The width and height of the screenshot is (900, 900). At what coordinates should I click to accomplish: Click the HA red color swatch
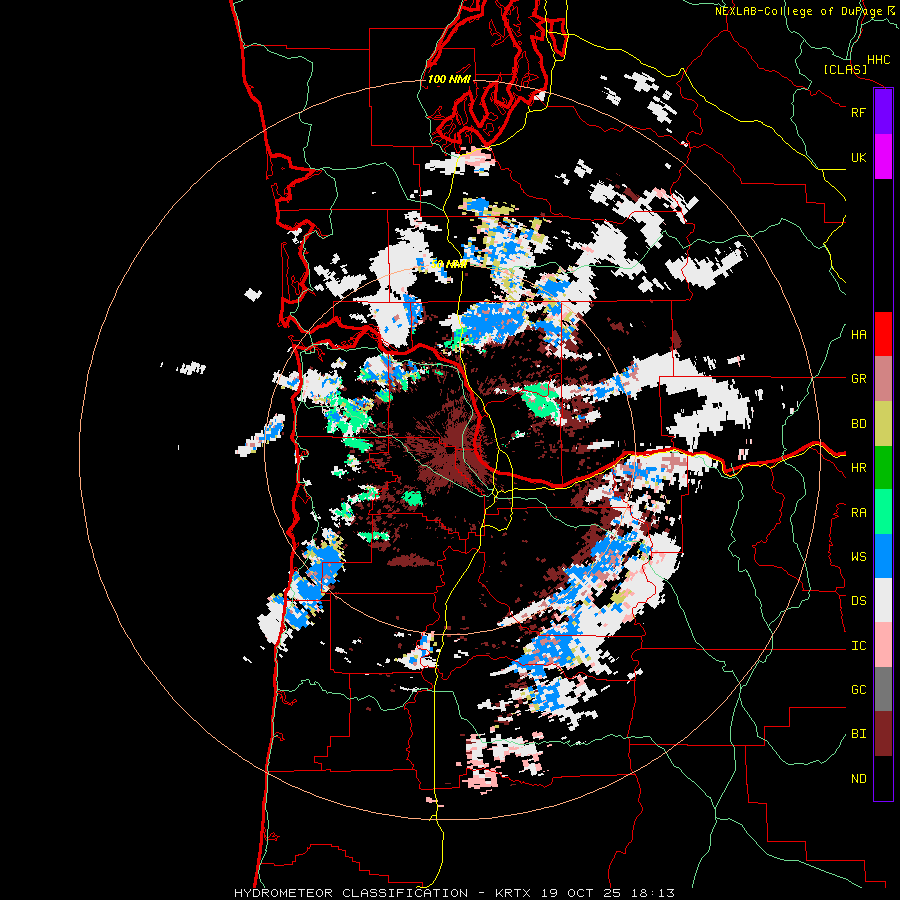[883, 334]
